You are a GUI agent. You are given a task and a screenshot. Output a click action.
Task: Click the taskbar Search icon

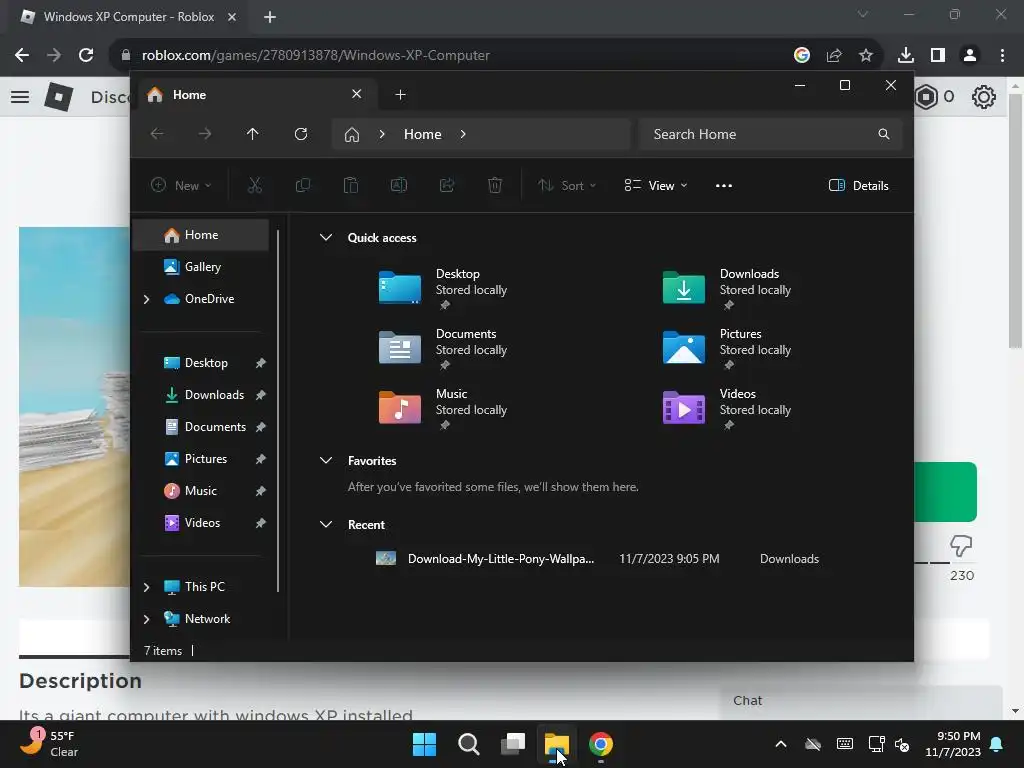[469, 744]
